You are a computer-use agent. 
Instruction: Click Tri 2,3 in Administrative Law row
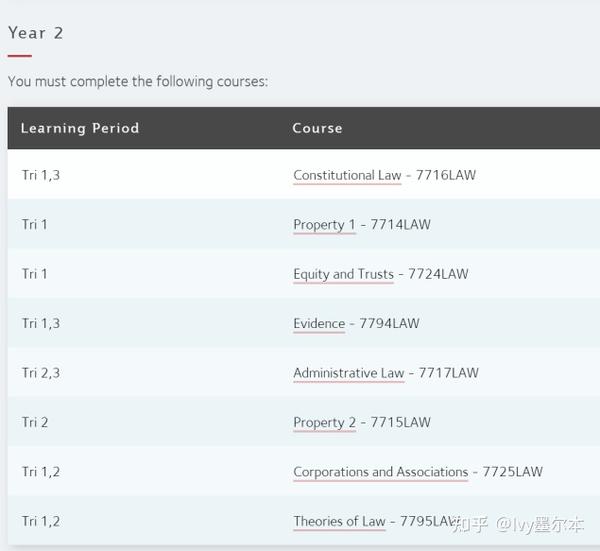[41, 373]
